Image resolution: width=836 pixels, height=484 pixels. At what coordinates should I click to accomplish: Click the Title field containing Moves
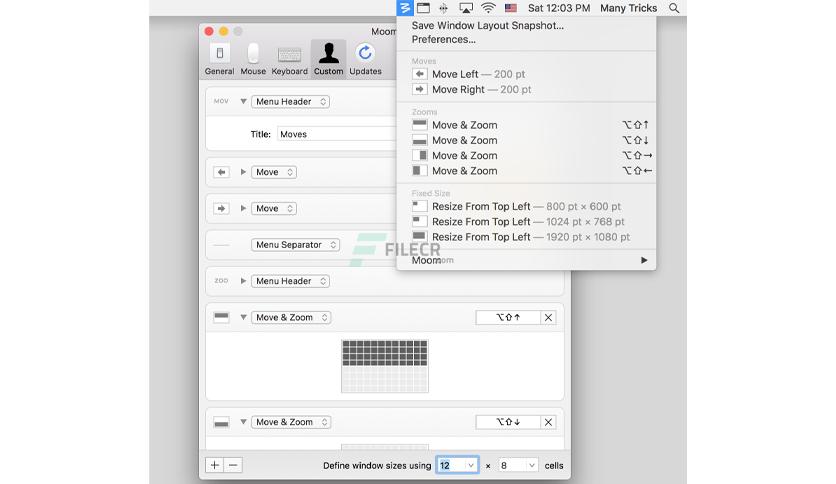pyautogui.click(x=337, y=134)
